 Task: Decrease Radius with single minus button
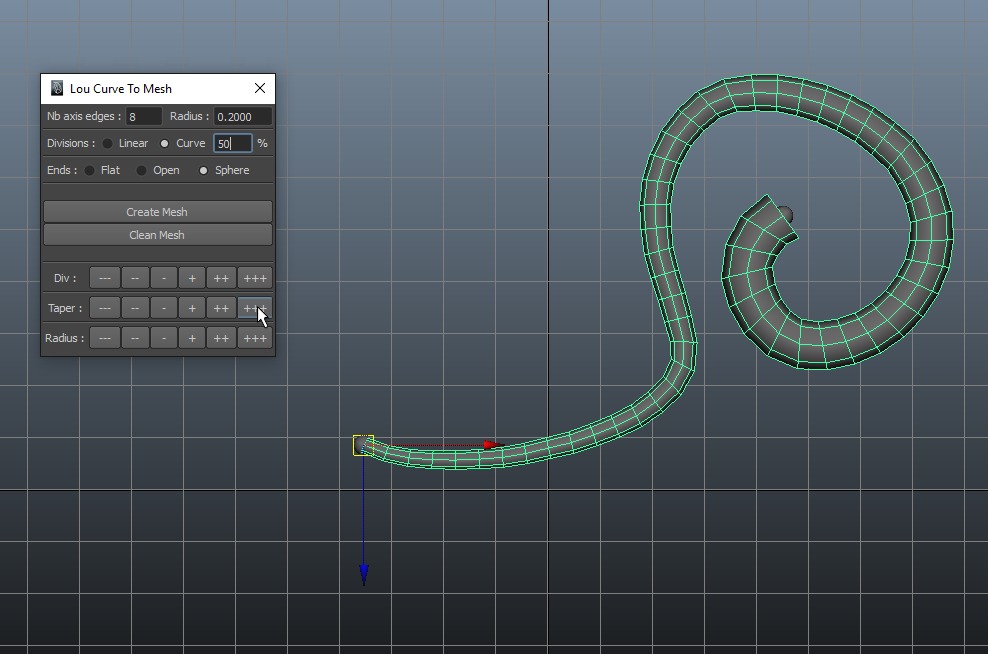click(x=164, y=338)
